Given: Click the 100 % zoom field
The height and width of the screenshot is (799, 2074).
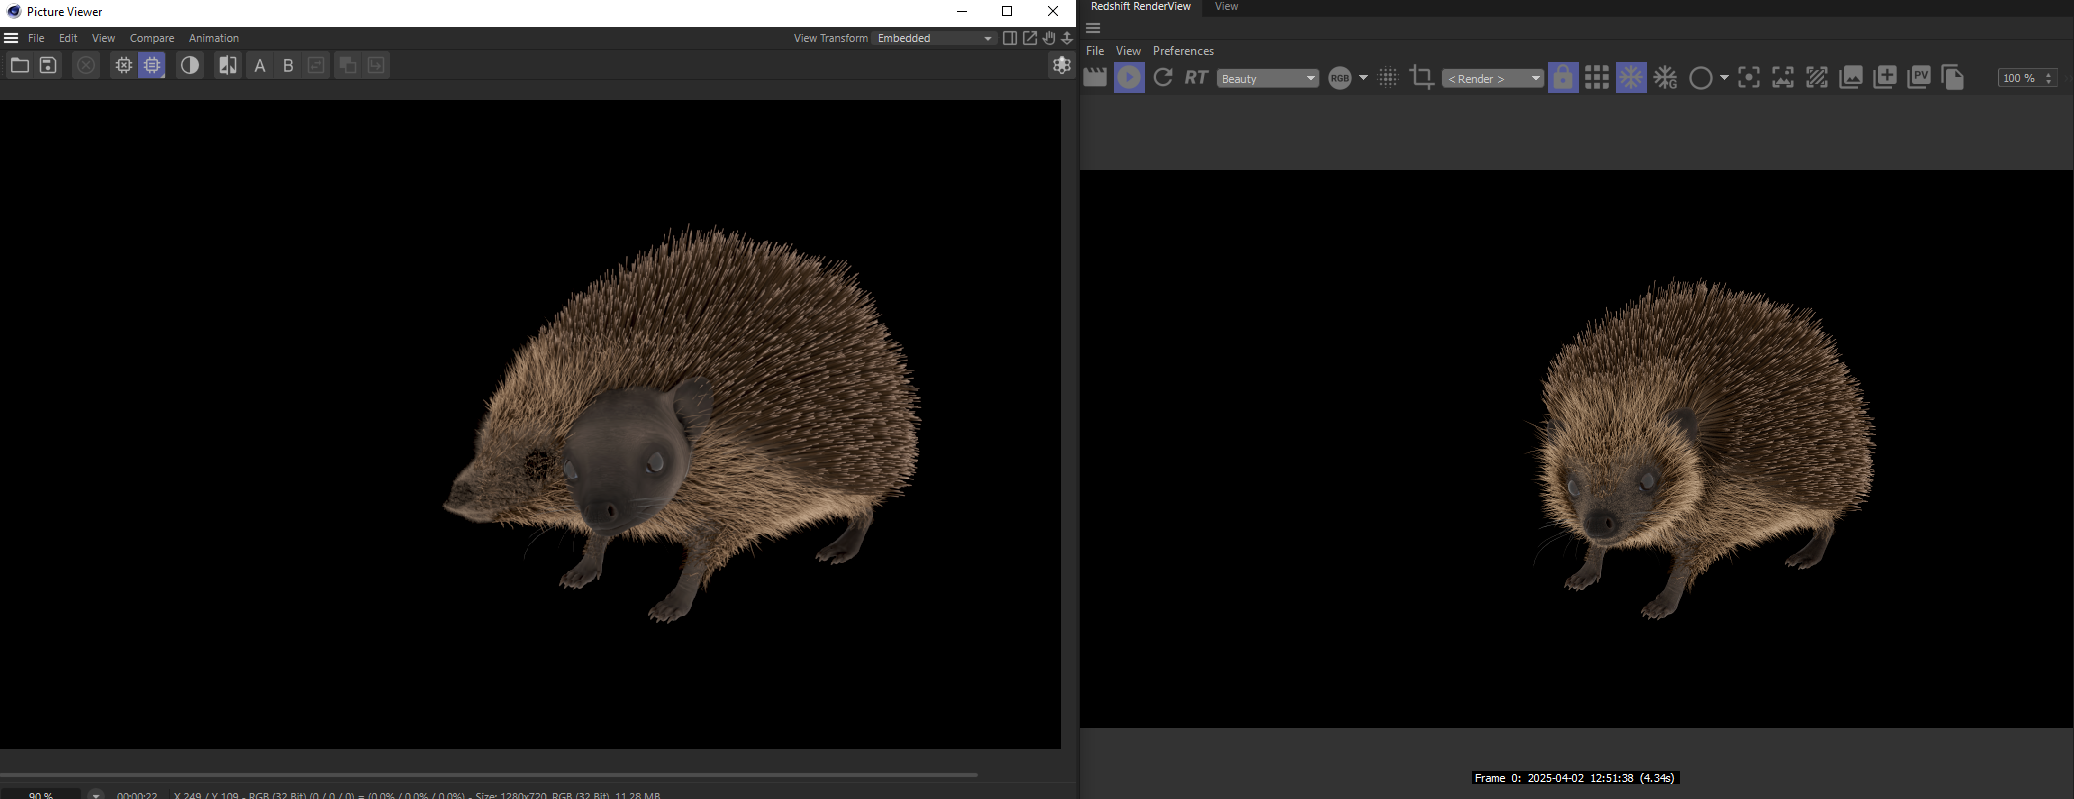Looking at the screenshot, I should tap(2020, 78).
